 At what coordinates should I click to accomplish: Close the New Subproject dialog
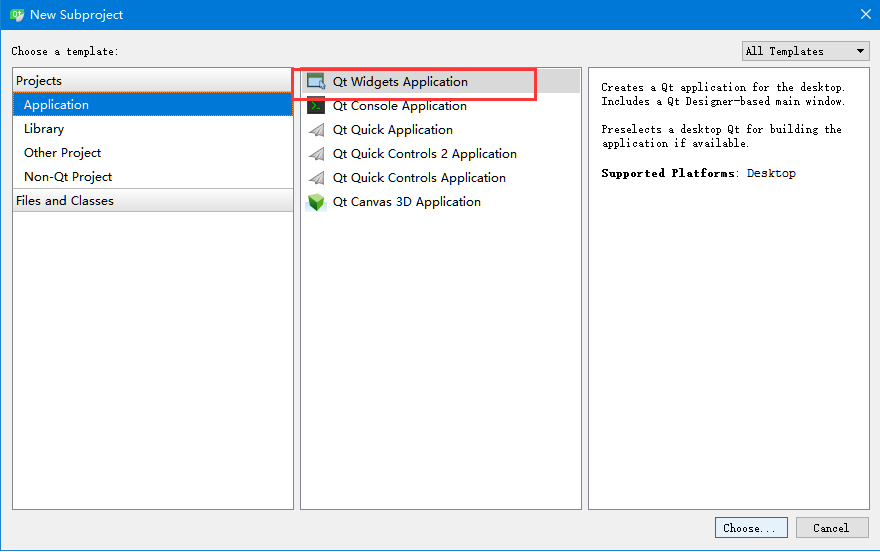(865, 15)
